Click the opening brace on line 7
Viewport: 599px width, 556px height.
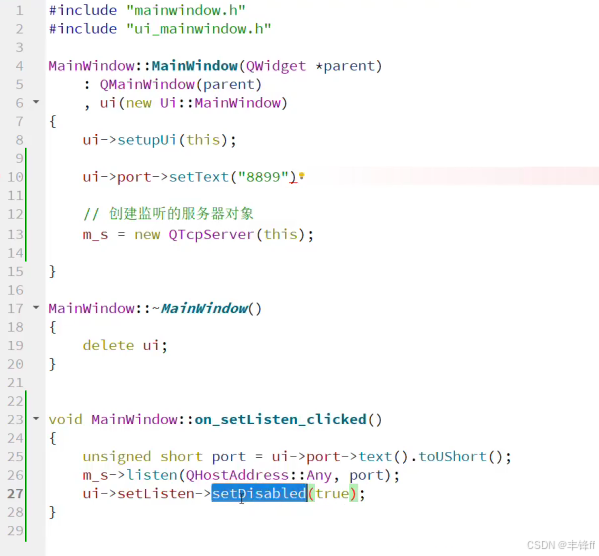(52, 122)
